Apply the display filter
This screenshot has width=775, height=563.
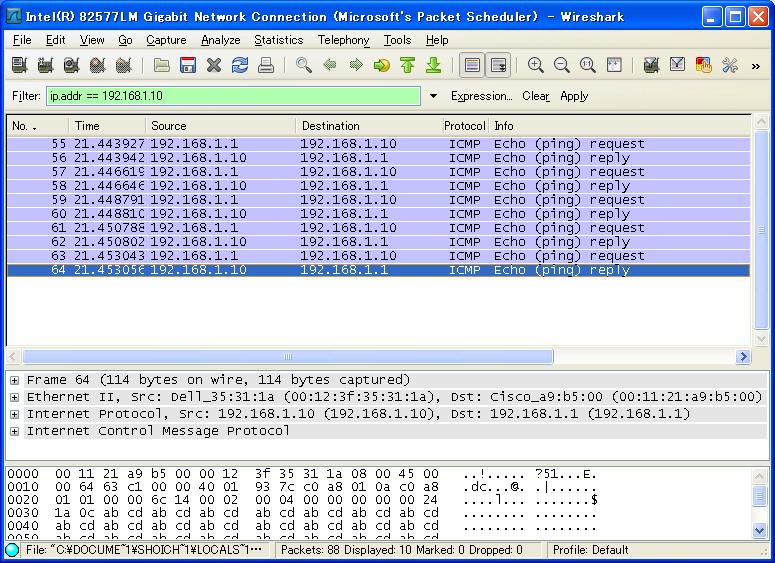[574, 96]
